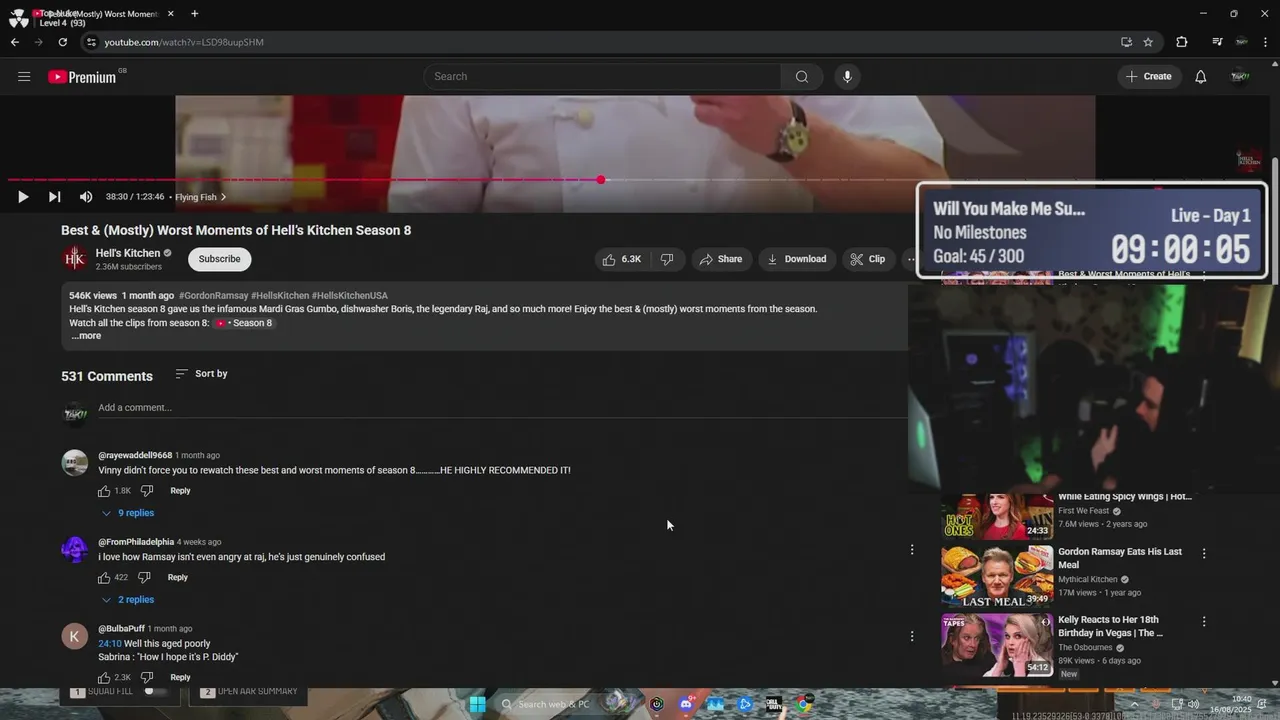Screen dimensions: 1280x720
Task: Like @FromPhiladelphia's comment
Action: (x=104, y=578)
